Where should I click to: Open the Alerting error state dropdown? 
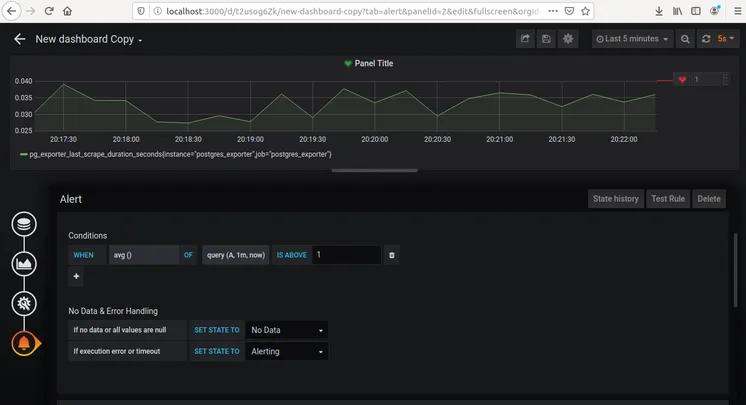point(286,351)
